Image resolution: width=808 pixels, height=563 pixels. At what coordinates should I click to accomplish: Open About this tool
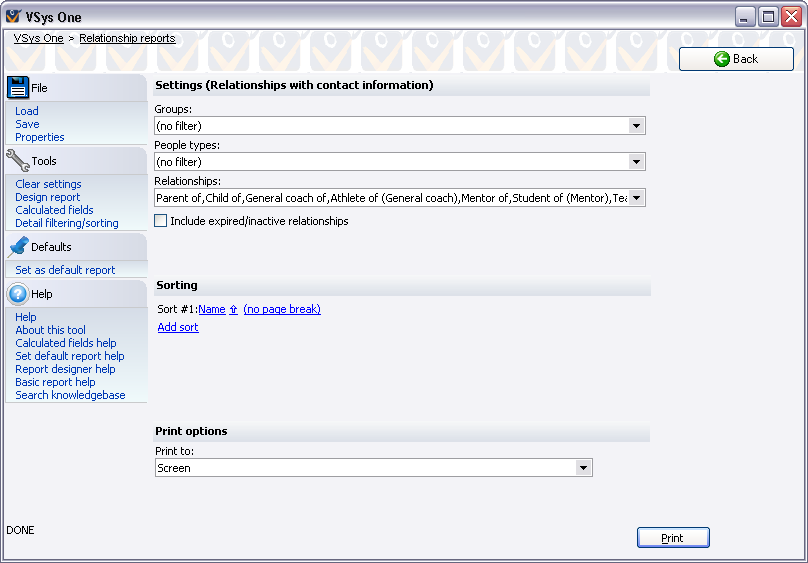tap(50, 330)
